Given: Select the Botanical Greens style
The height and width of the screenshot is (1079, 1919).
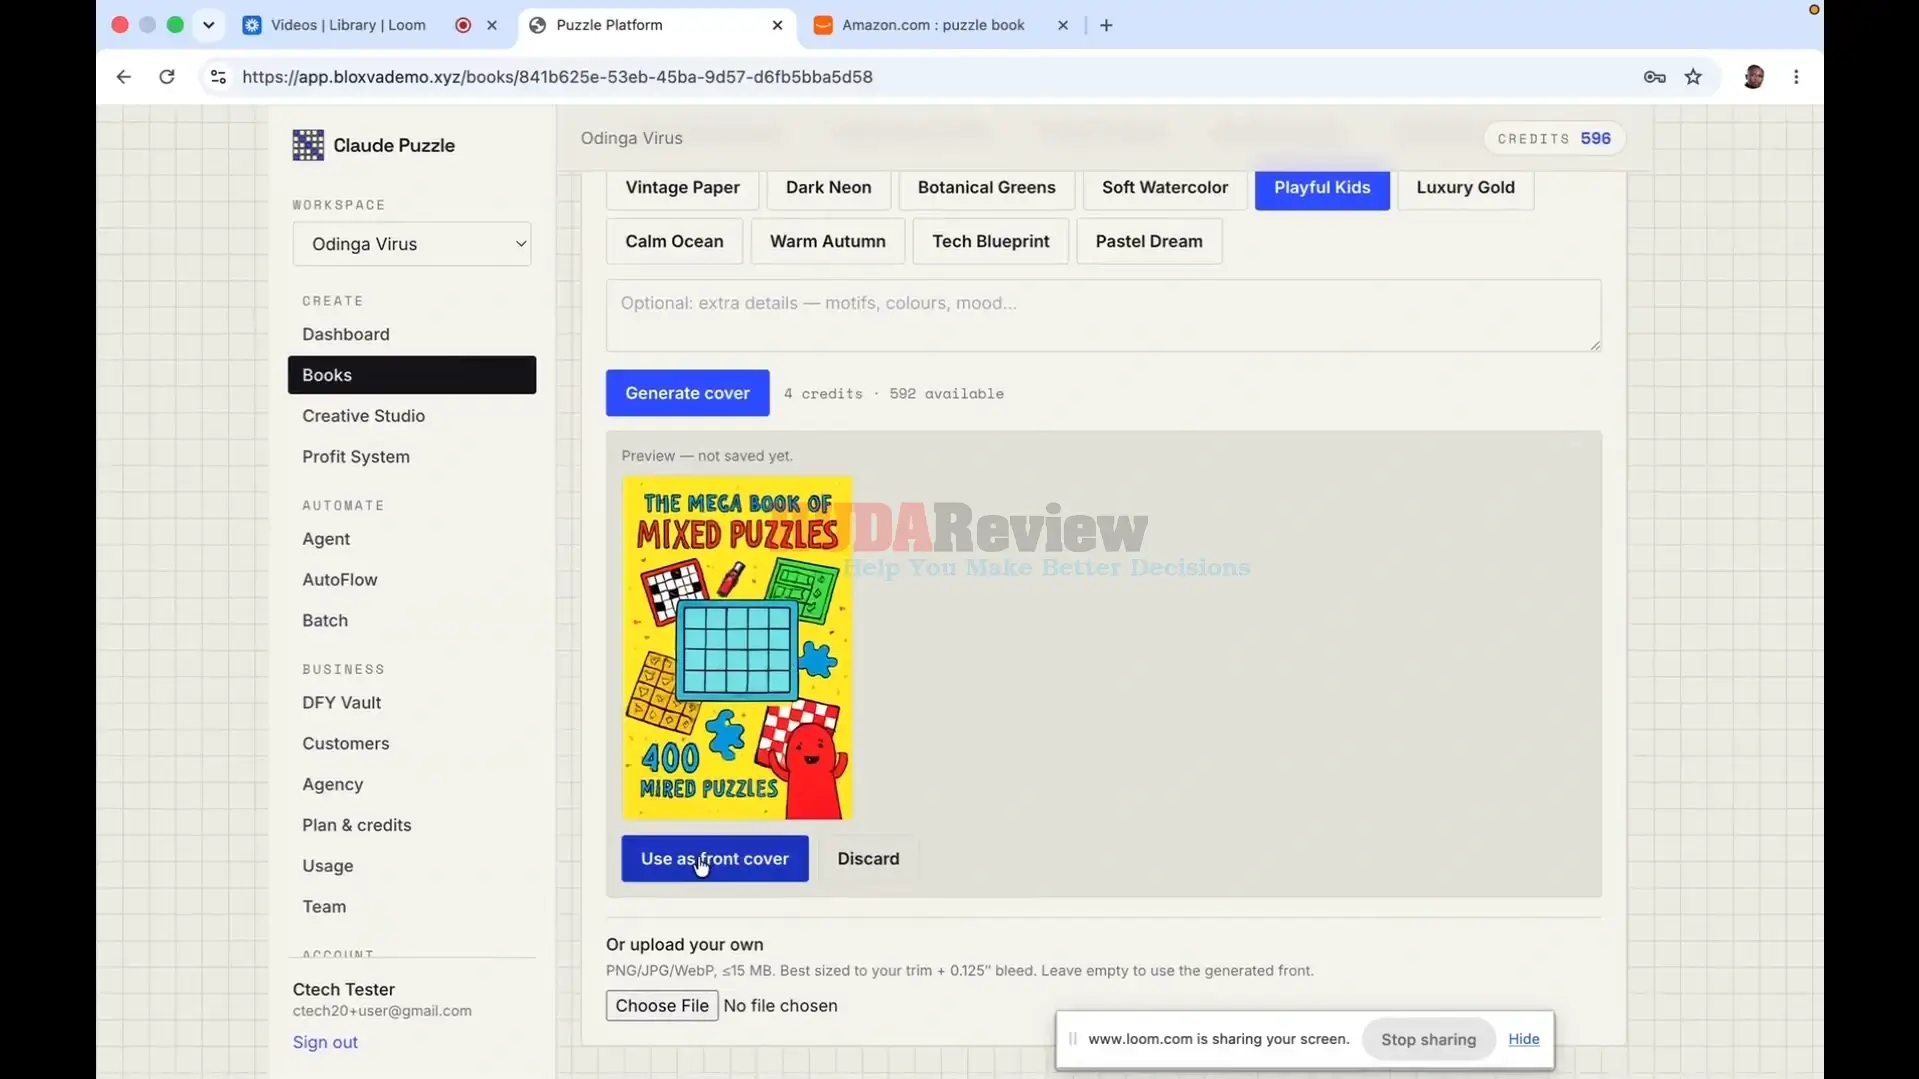Looking at the screenshot, I should tap(986, 188).
